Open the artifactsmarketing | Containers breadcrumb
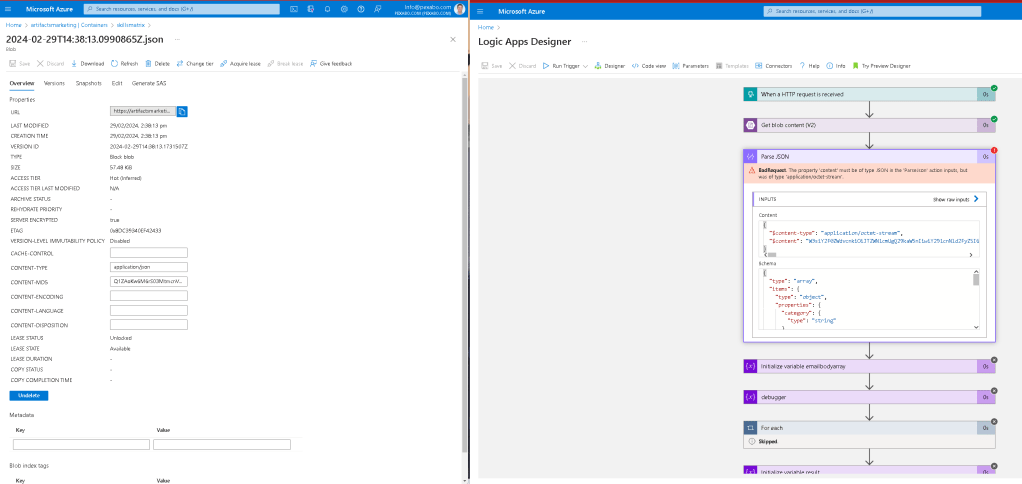1022x484 pixels. pos(68,25)
